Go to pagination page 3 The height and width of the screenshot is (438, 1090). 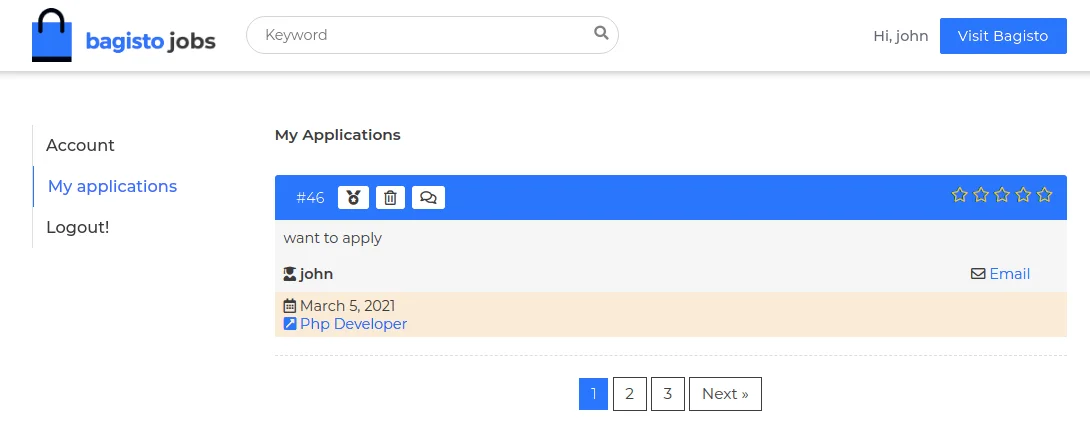pyautogui.click(x=668, y=394)
